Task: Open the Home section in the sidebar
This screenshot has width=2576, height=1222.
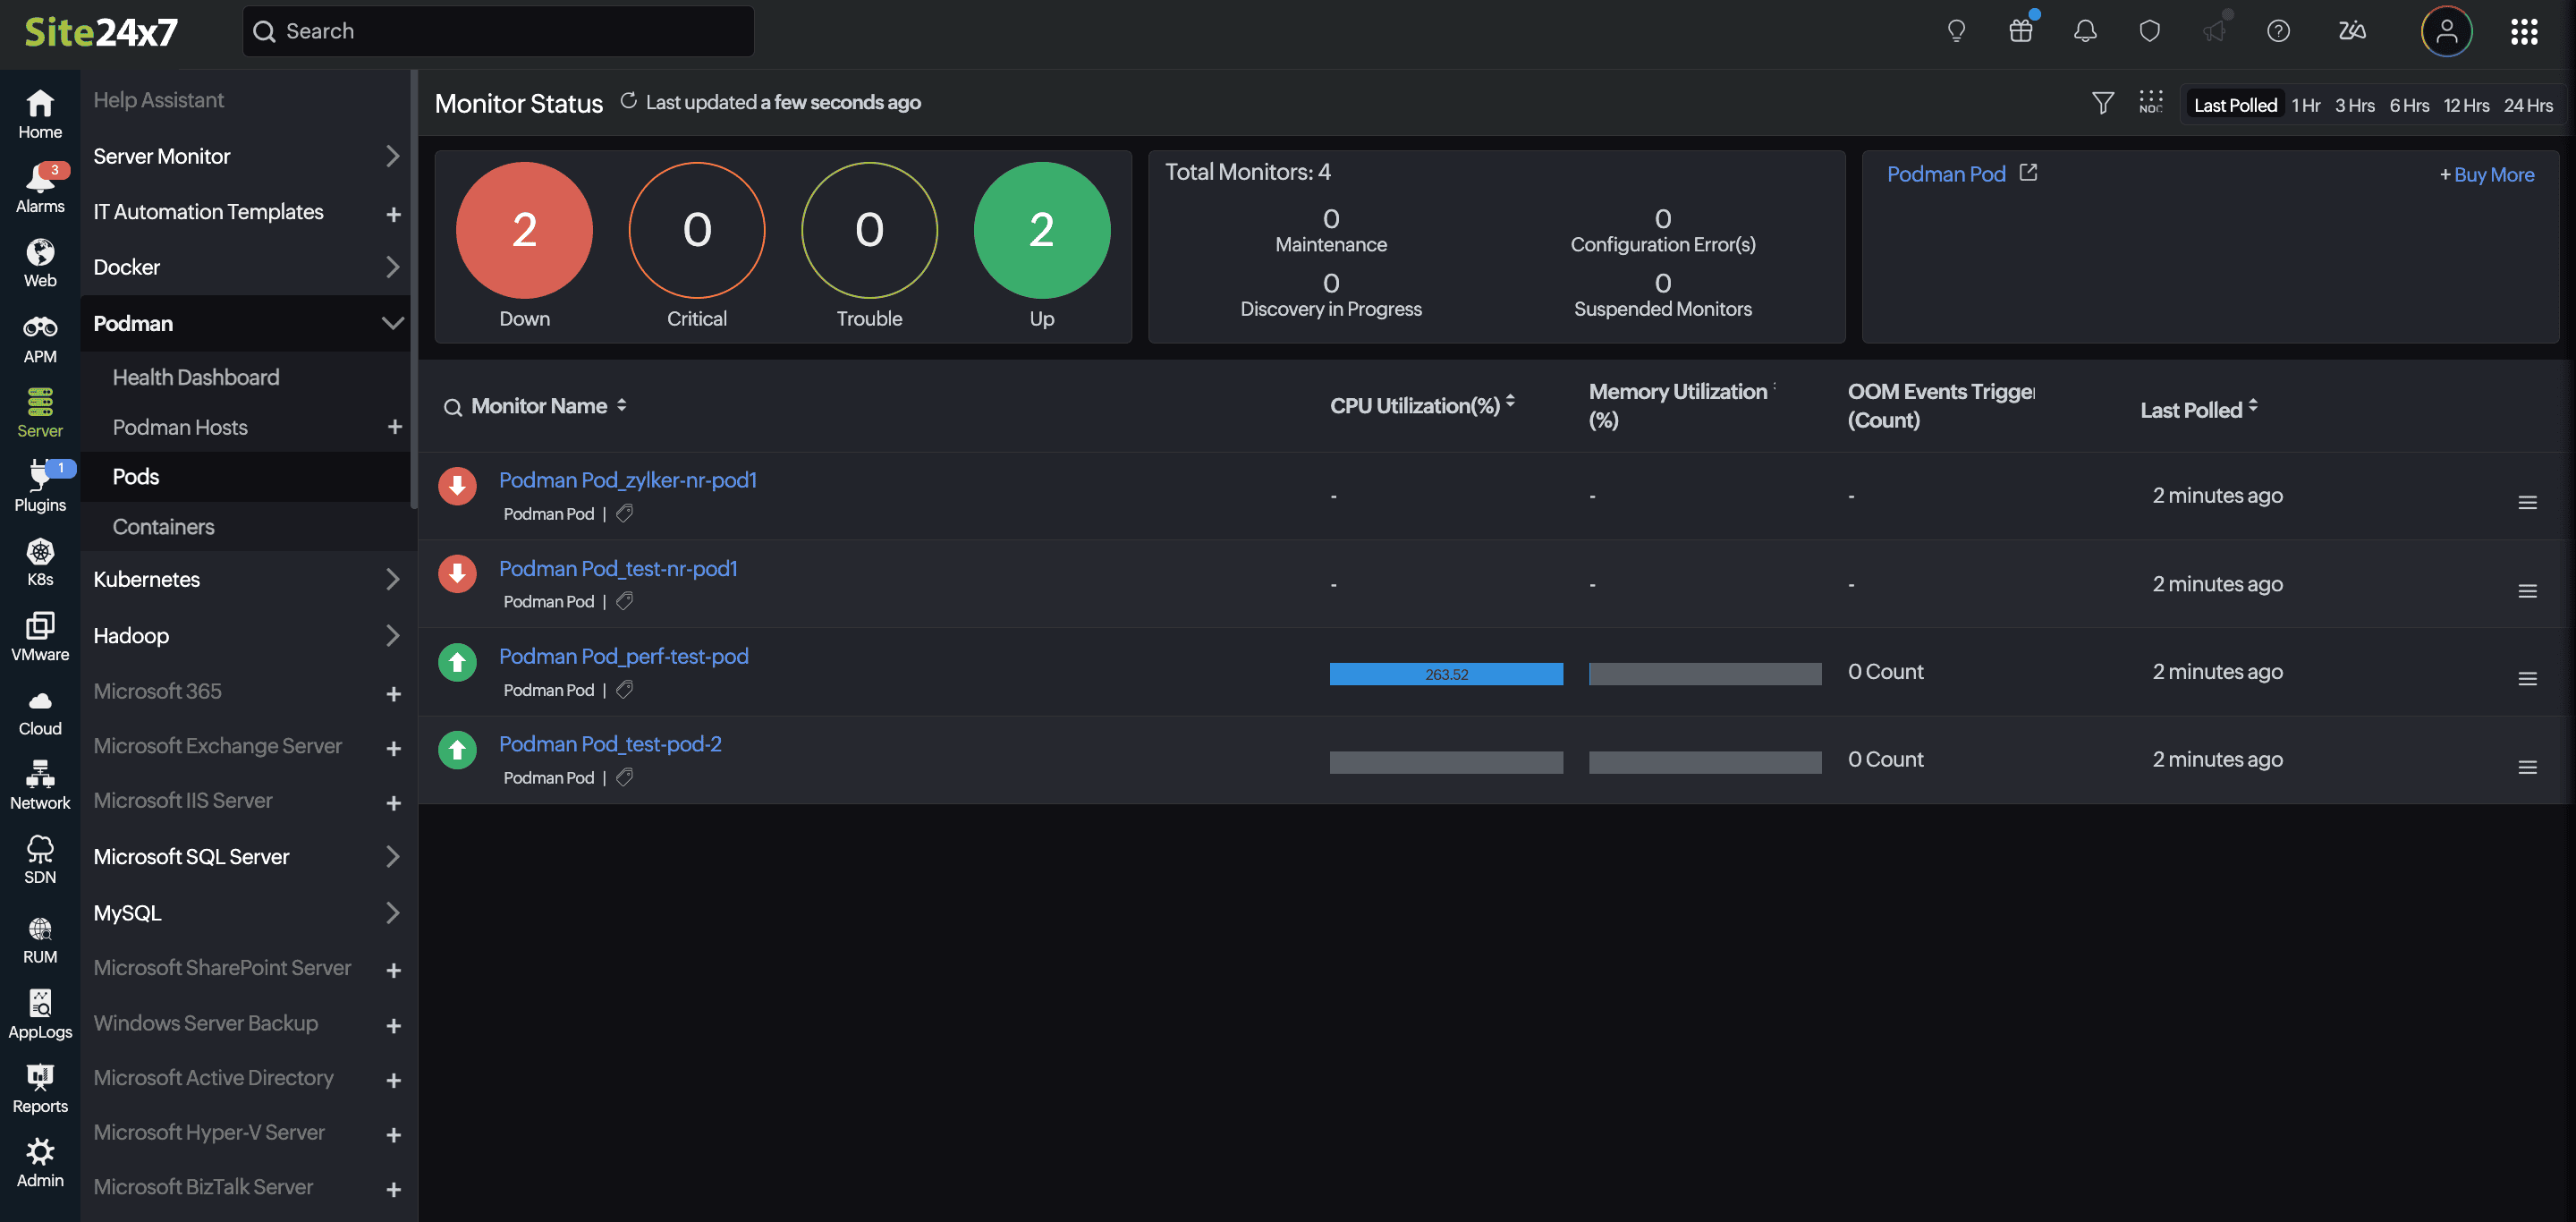Action: [40, 114]
